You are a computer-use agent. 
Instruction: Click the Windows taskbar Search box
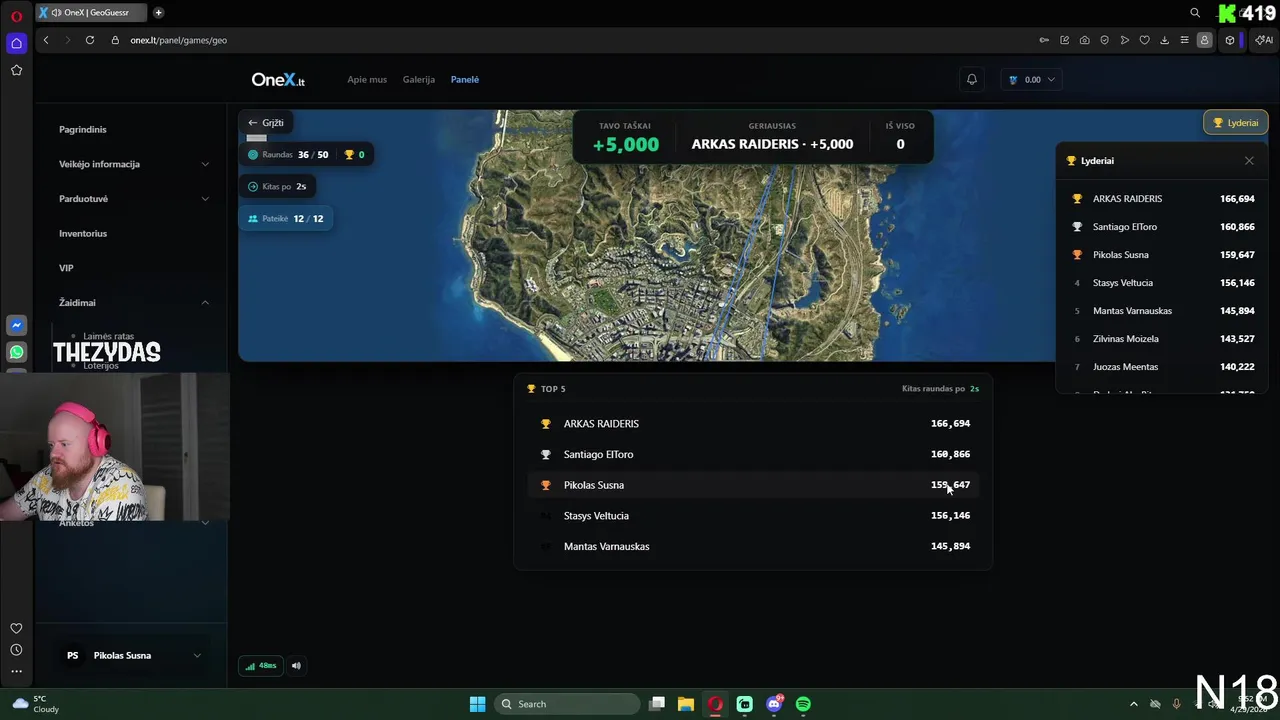tap(568, 704)
